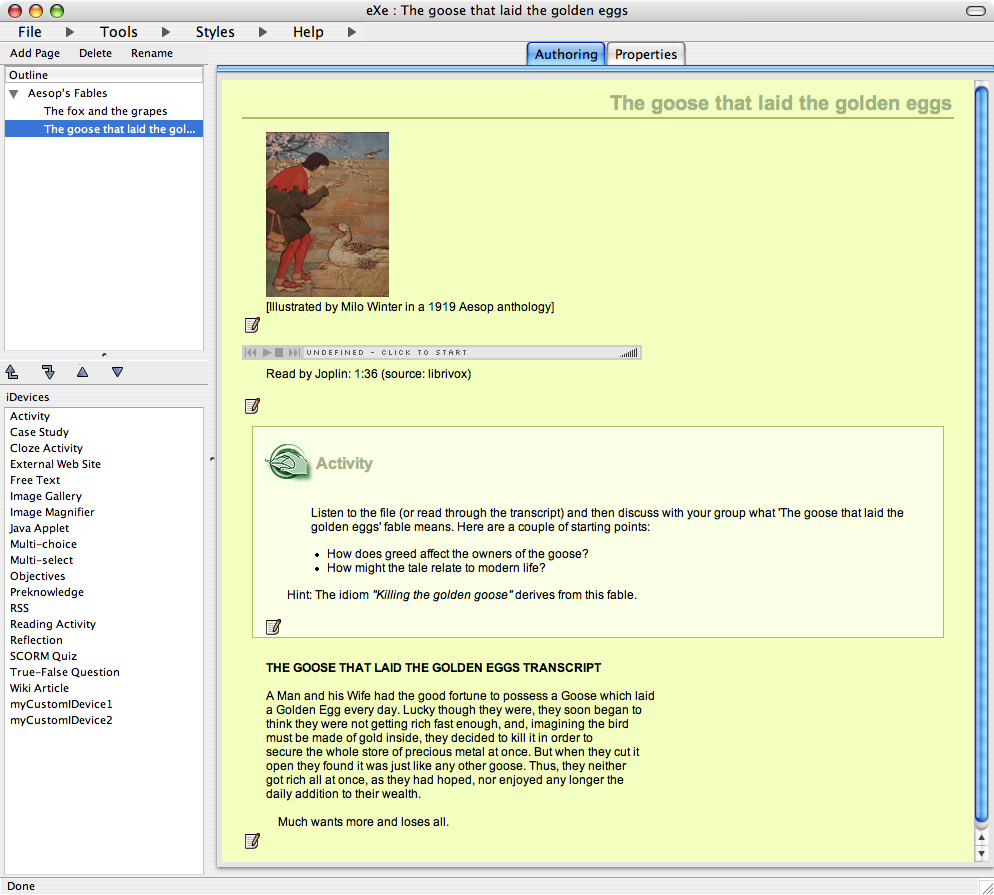
Task: Switch to the Properties tab
Action: pos(646,54)
